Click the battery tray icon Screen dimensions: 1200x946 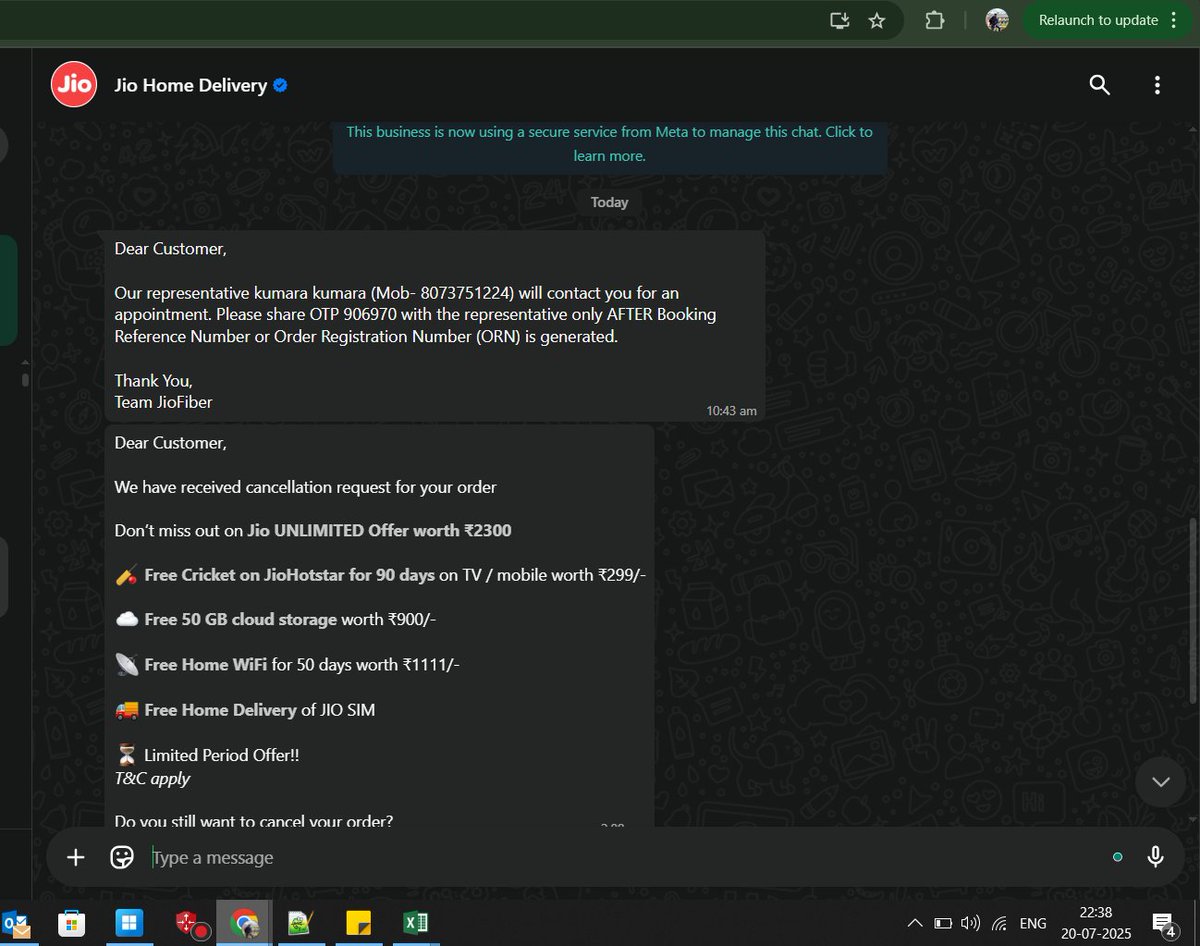(943, 923)
